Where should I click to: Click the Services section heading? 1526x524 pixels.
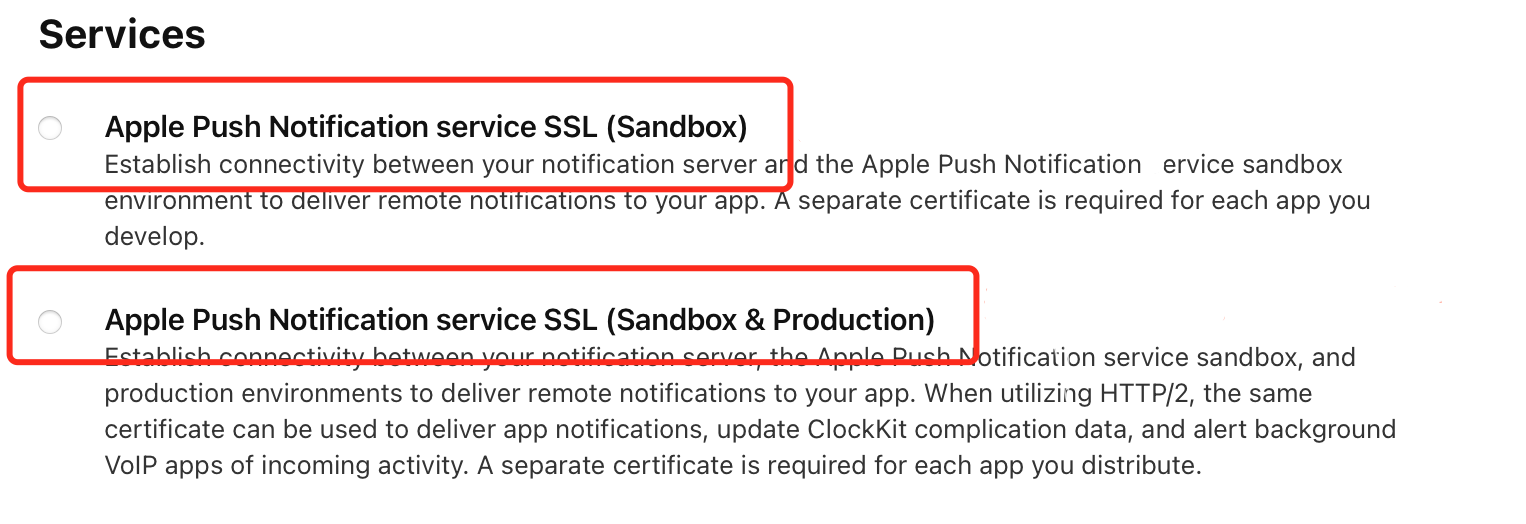tap(122, 34)
